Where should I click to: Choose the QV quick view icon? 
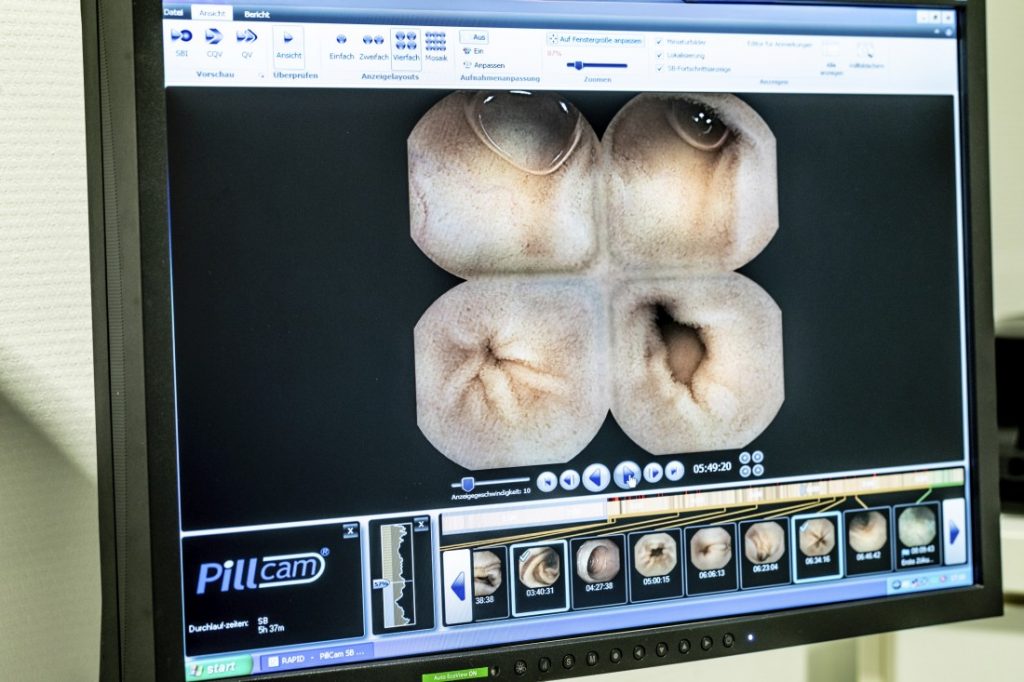[x=246, y=38]
